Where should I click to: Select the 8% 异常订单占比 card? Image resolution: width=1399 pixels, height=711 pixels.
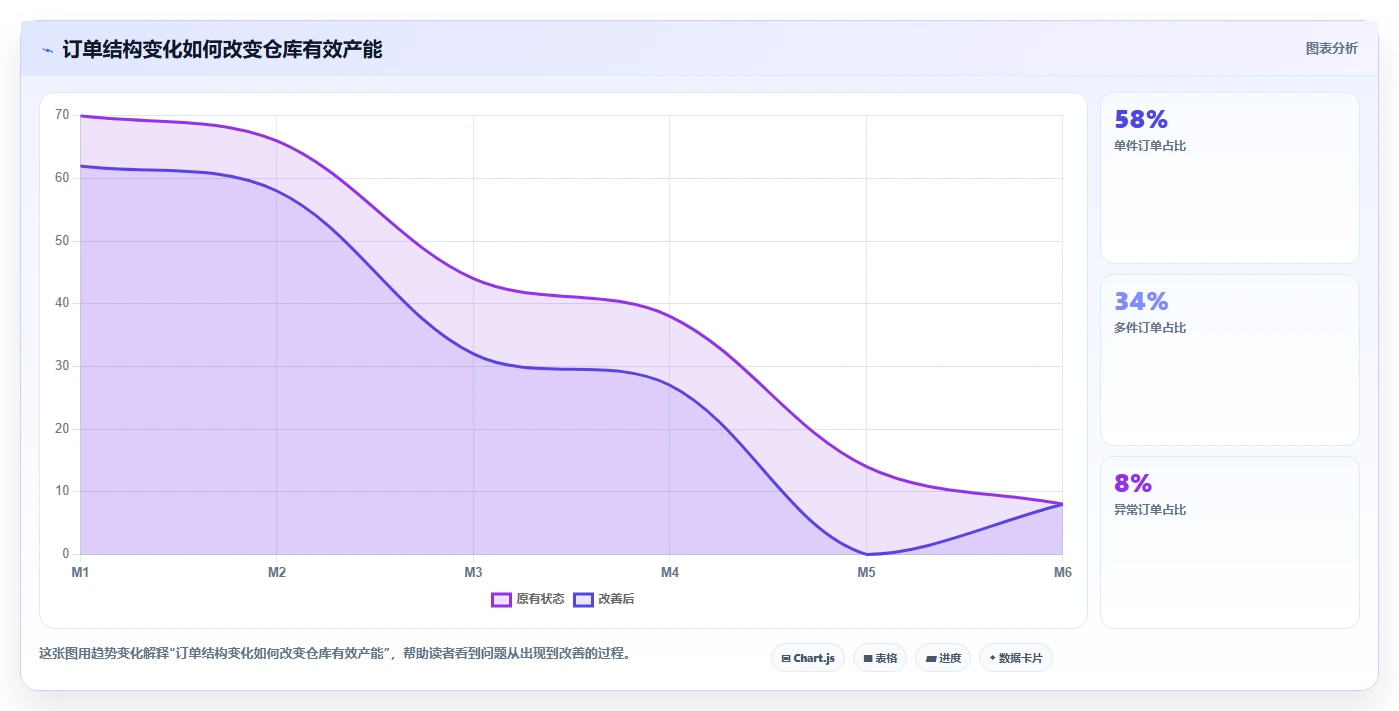(1230, 542)
